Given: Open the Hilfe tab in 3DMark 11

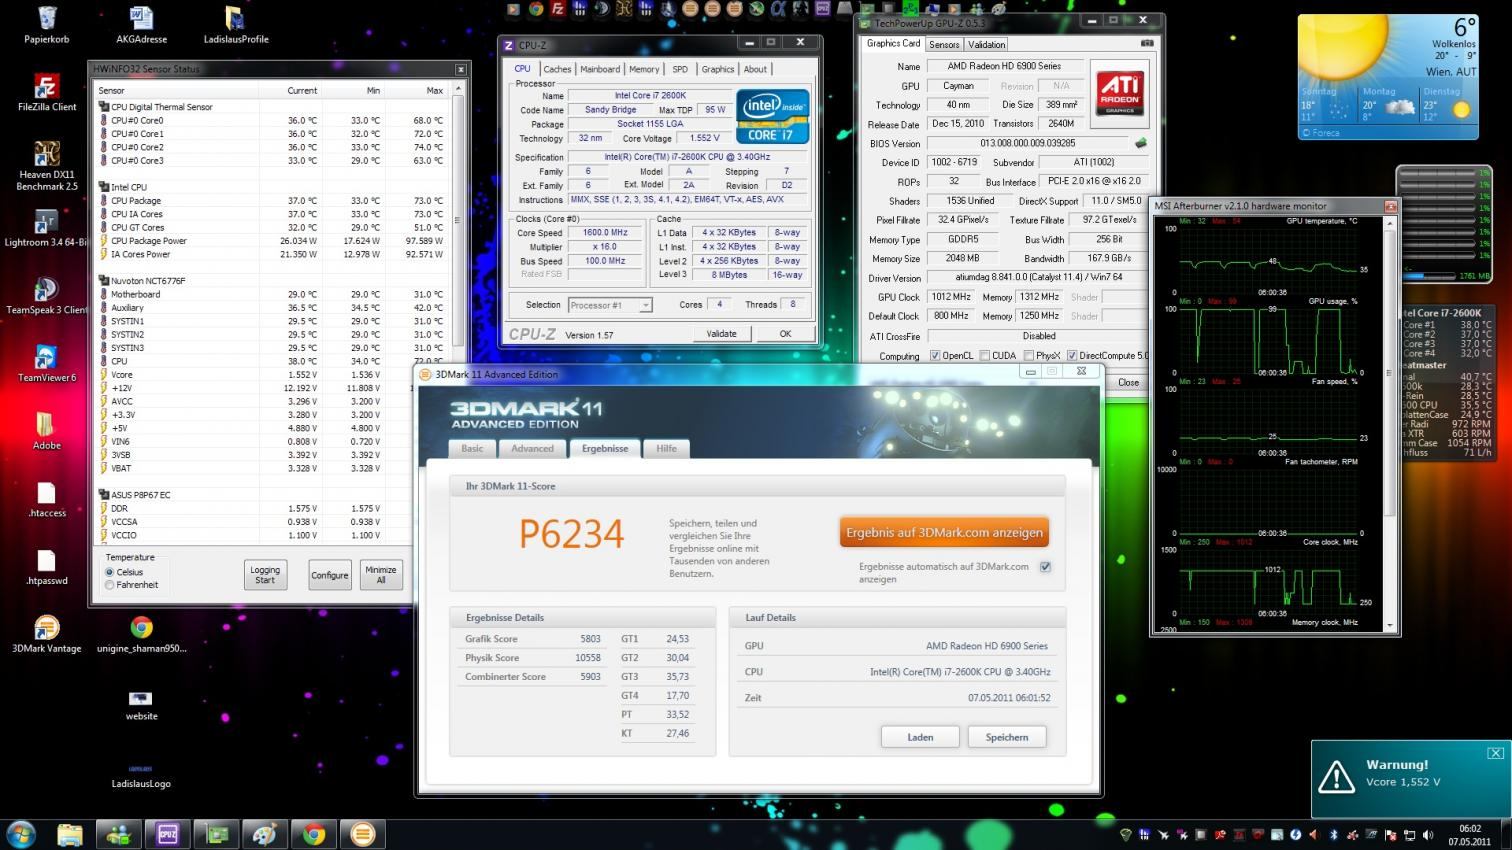Looking at the screenshot, I should coord(667,449).
